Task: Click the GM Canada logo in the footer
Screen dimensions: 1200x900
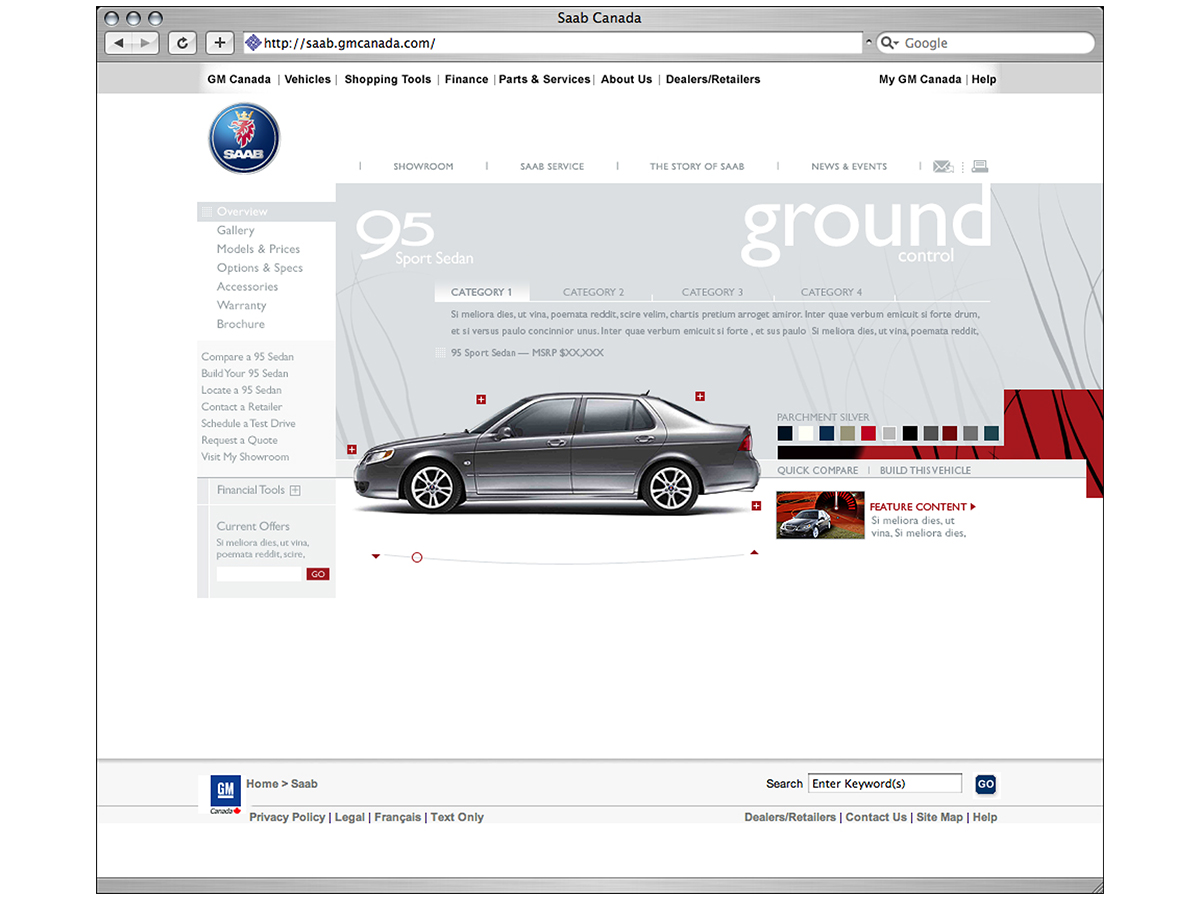Action: pos(225,794)
